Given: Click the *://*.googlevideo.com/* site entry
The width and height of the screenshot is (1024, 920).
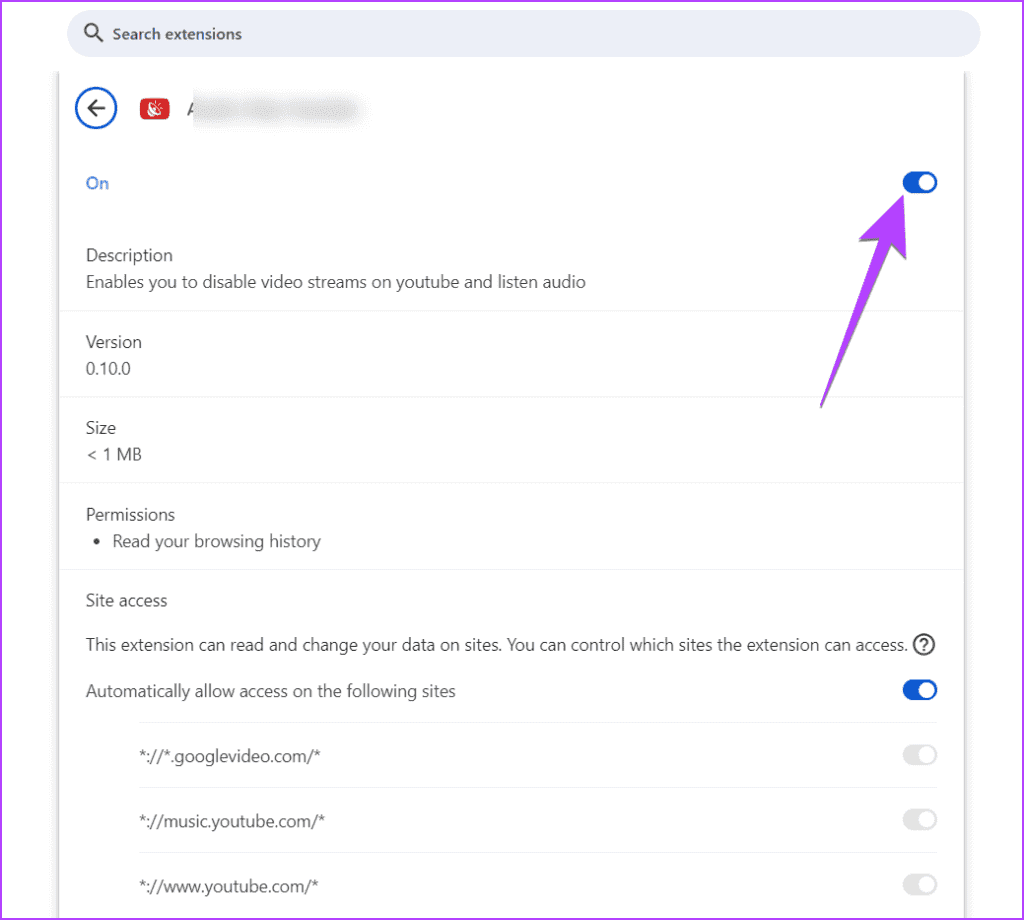Looking at the screenshot, I should point(230,756).
